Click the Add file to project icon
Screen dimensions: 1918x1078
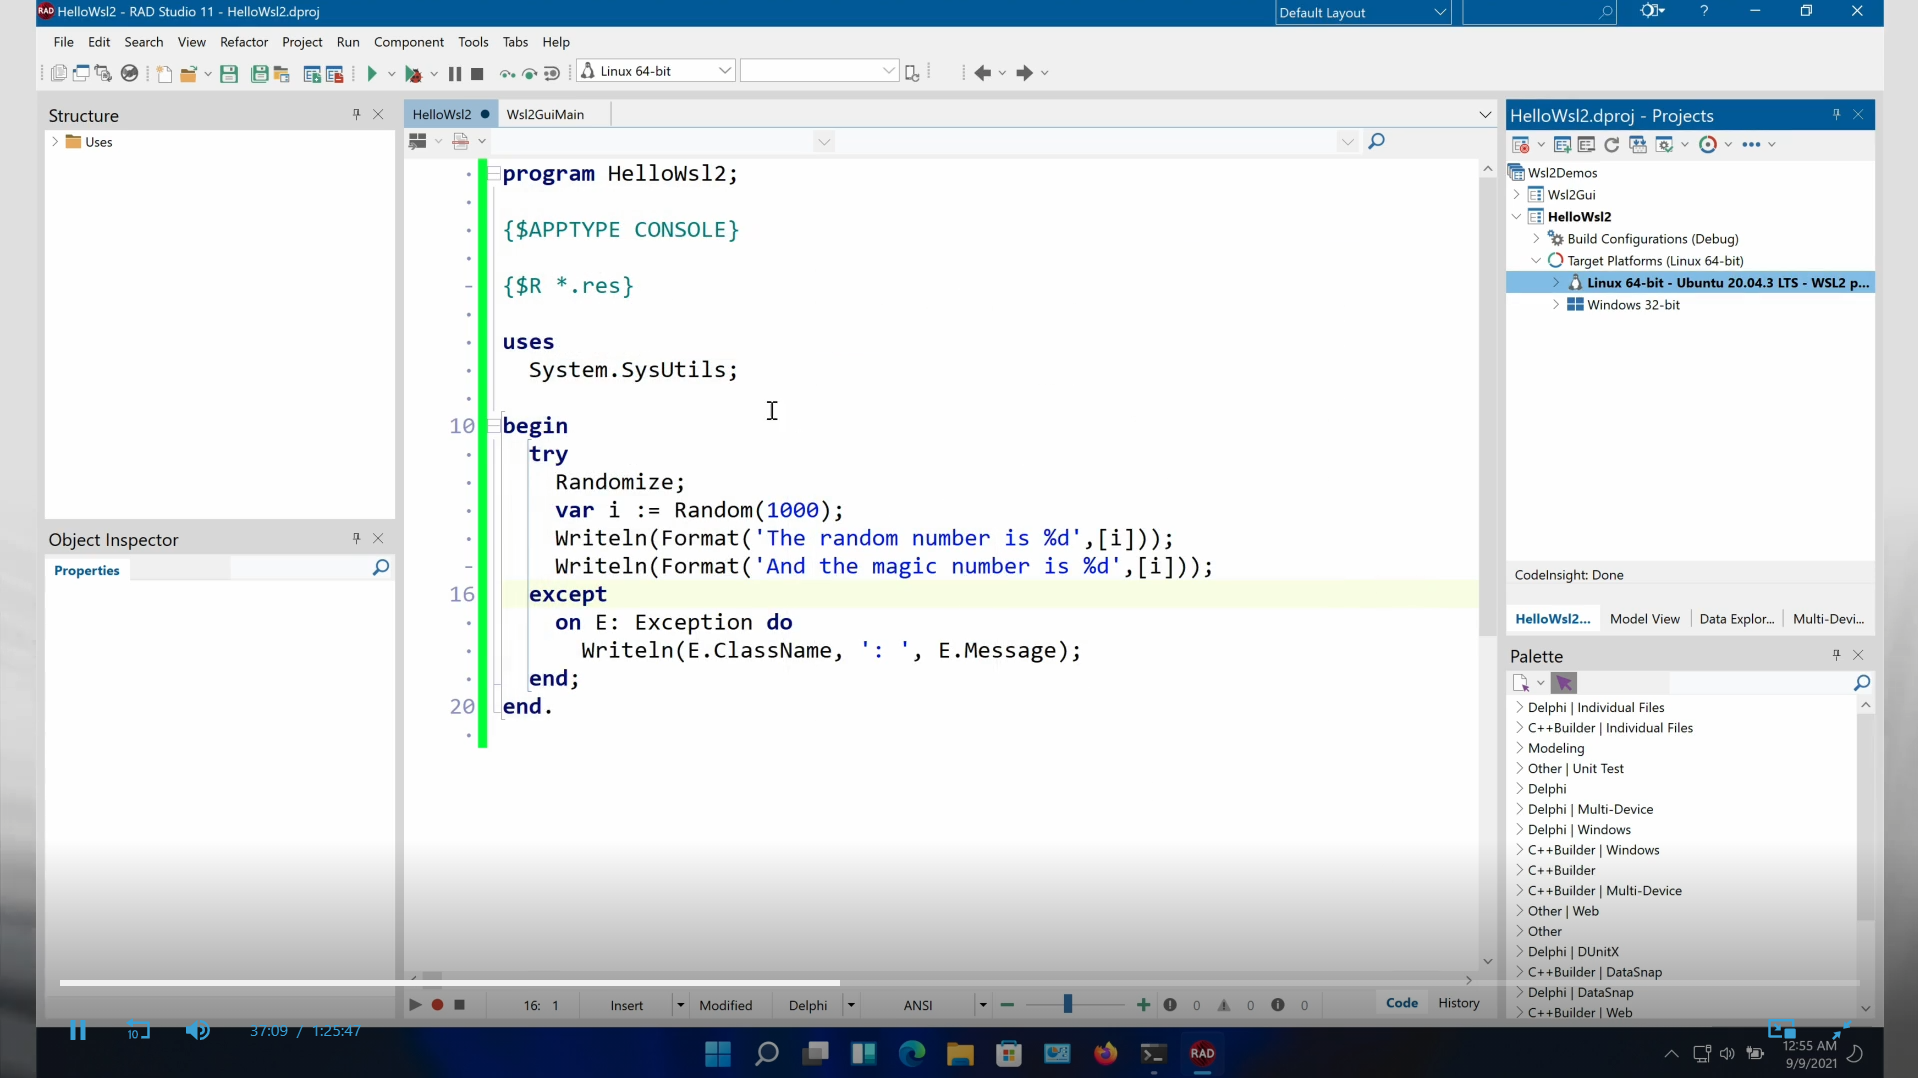click(312, 73)
